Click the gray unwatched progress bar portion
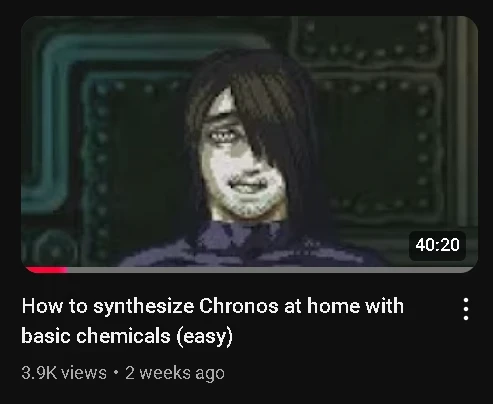This screenshot has height=404, width=493. point(271,270)
